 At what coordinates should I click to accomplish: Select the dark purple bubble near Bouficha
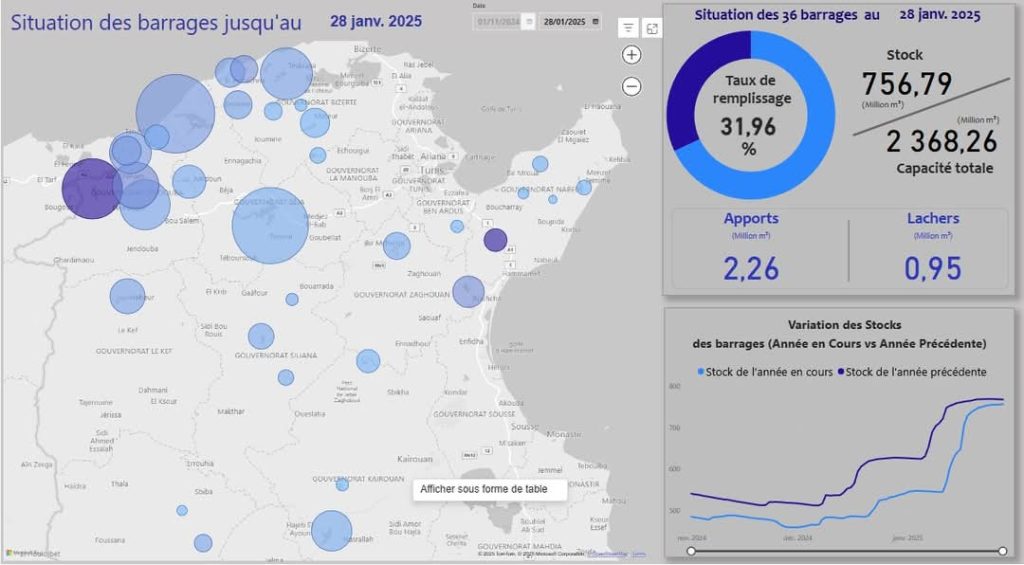pos(495,240)
